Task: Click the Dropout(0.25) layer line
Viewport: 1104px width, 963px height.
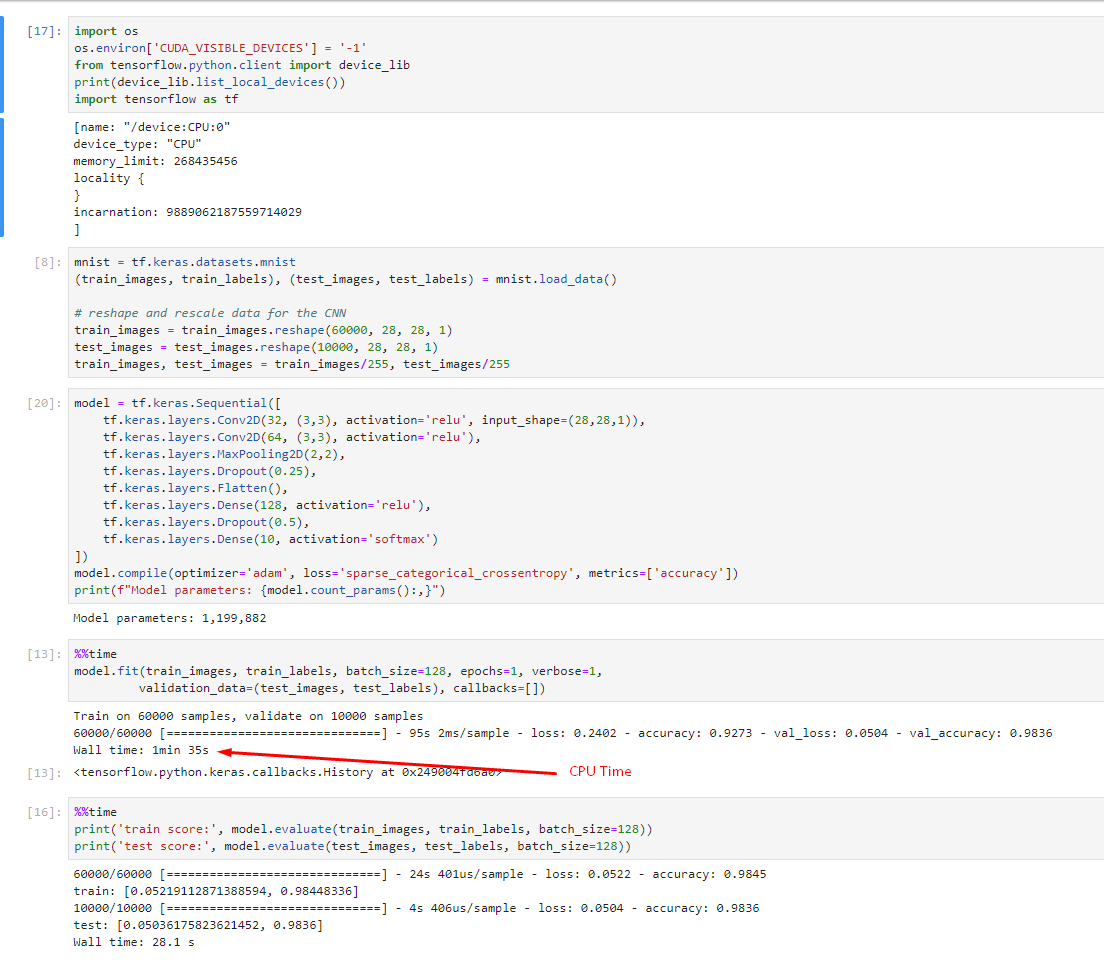Action: pos(210,471)
